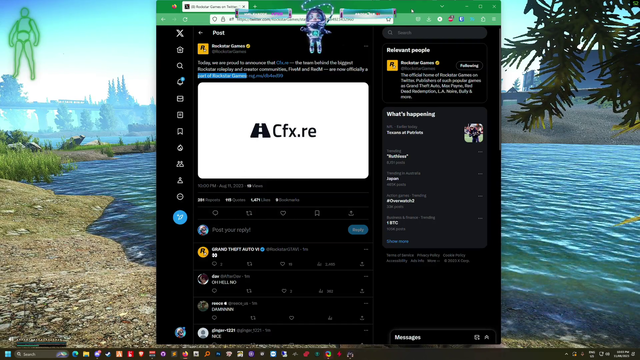Open more options on the Rockstar post

click(366, 46)
